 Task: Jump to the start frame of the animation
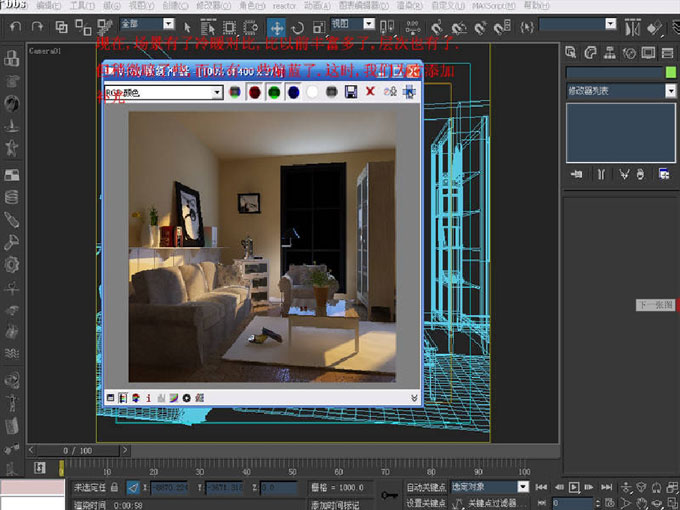(541, 487)
